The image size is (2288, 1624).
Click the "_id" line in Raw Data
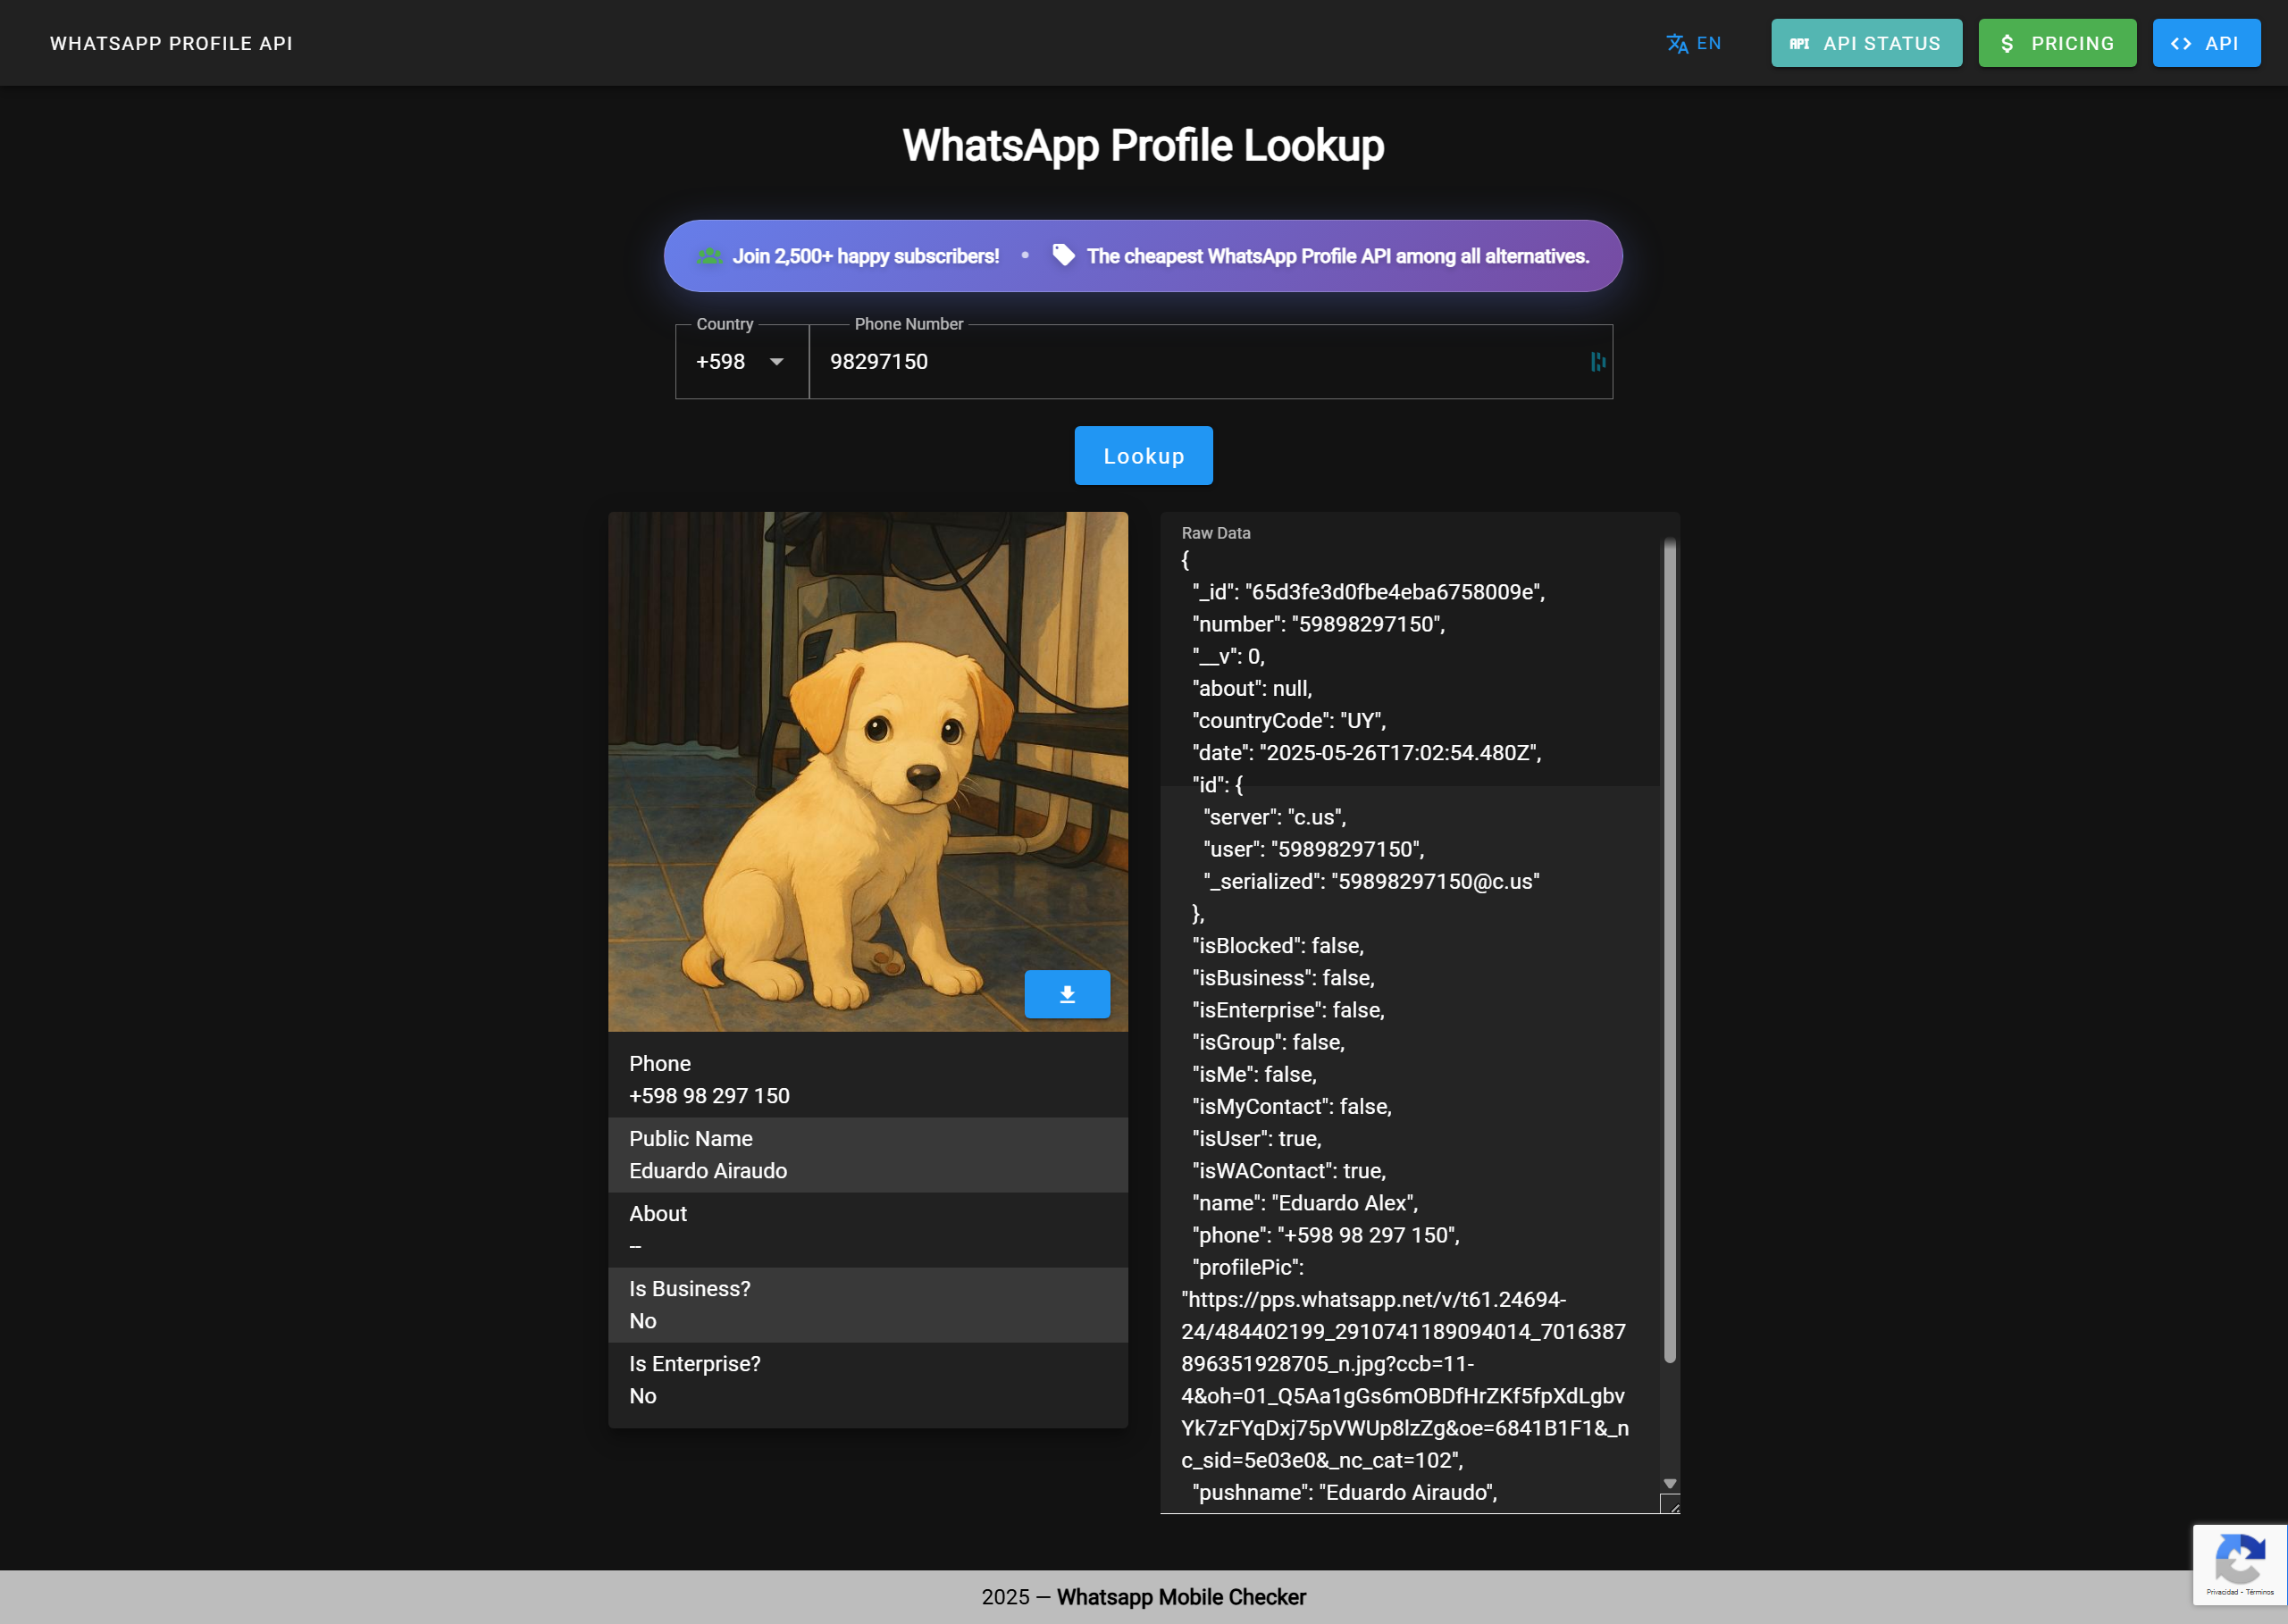1368,592
